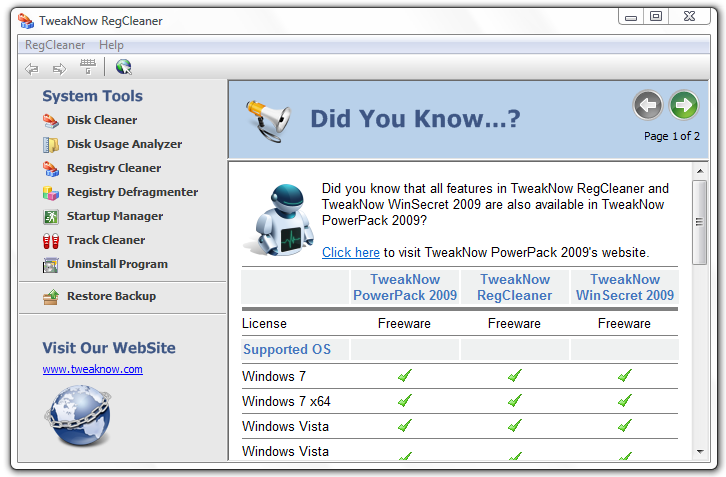Click the globe website toolbar icon
726x477 pixels.
pyautogui.click(x=124, y=67)
